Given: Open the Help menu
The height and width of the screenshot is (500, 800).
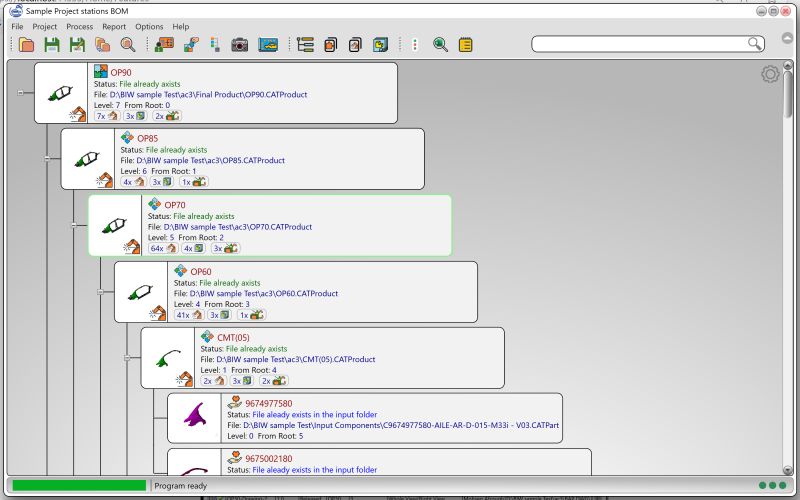Looking at the screenshot, I should point(181,27).
